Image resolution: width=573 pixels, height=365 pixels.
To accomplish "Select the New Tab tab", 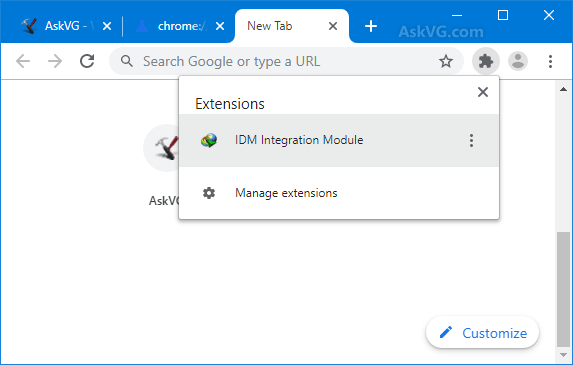I will (292, 26).
